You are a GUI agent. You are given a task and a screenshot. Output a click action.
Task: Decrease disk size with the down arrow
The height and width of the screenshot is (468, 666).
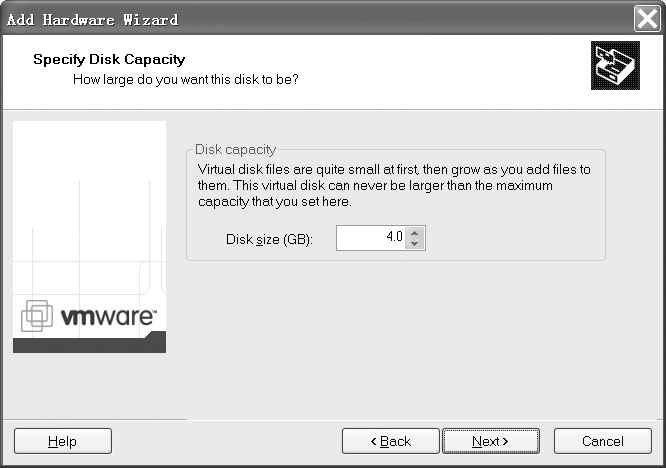(x=416, y=243)
